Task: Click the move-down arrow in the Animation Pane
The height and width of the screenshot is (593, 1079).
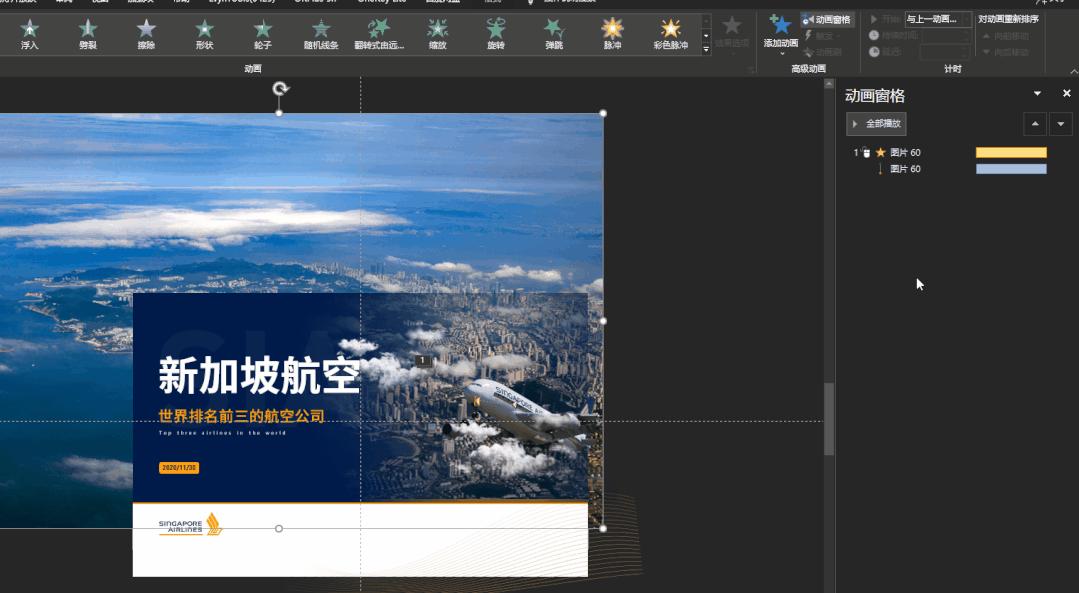Action: tap(1060, 124)
